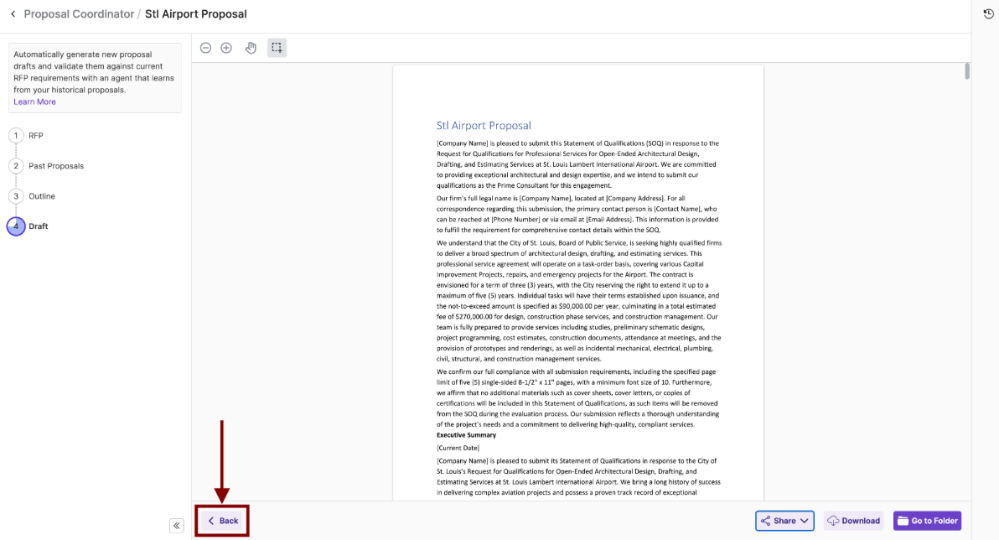Download the proposal draft
The height and width of the screenshot is (540, 999).
854,521
